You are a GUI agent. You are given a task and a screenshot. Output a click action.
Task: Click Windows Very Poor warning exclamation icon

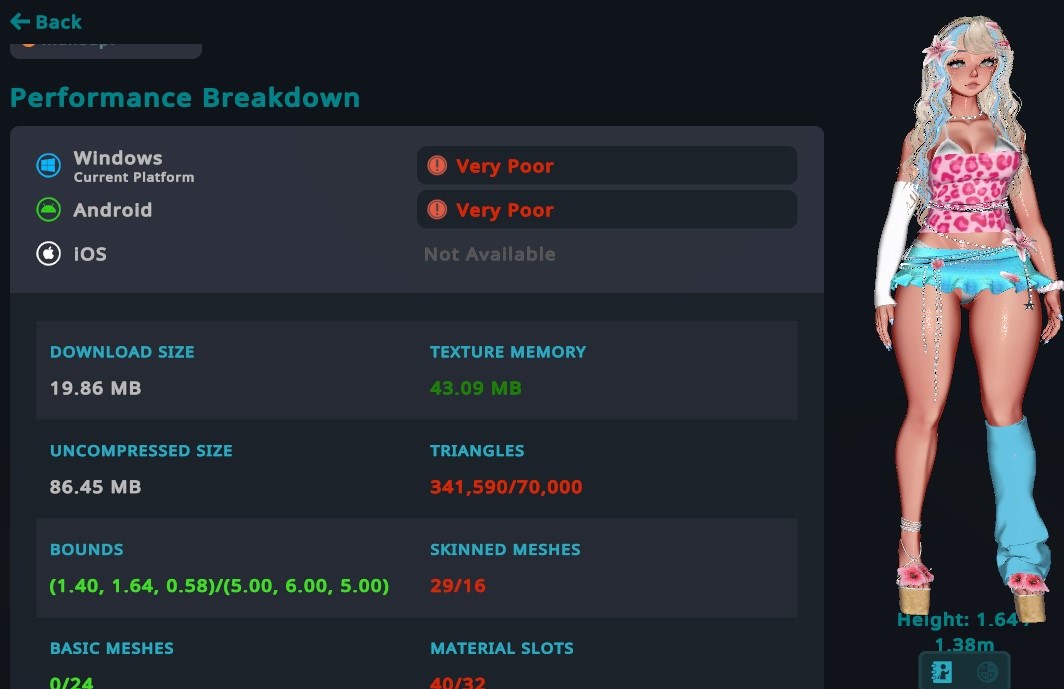(437, 166)
